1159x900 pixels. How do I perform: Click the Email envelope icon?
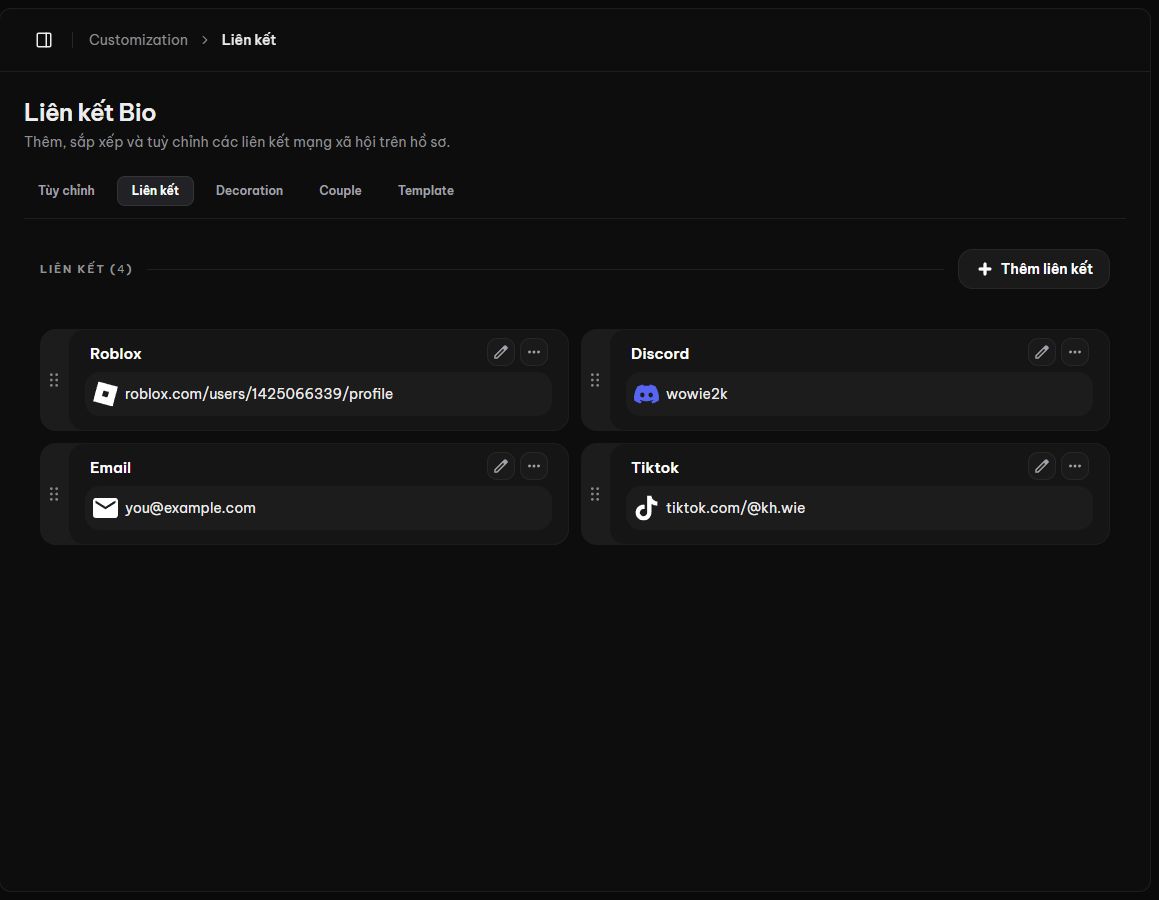(105, 508)
